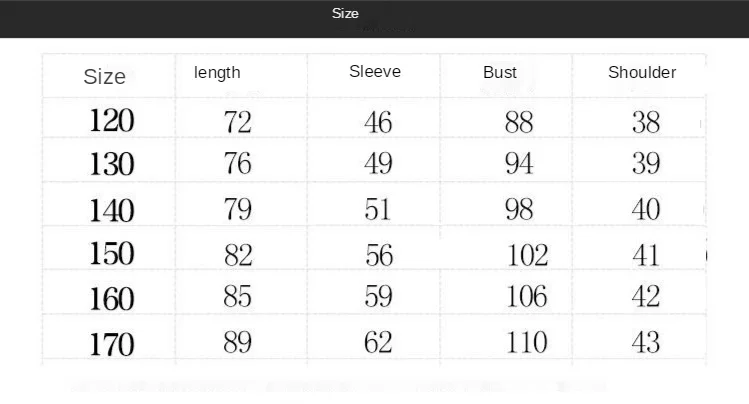The height and width of the screenshot is (404, 749).
Task: Click the size 140 row label
Action: click(x=112, y=210)
